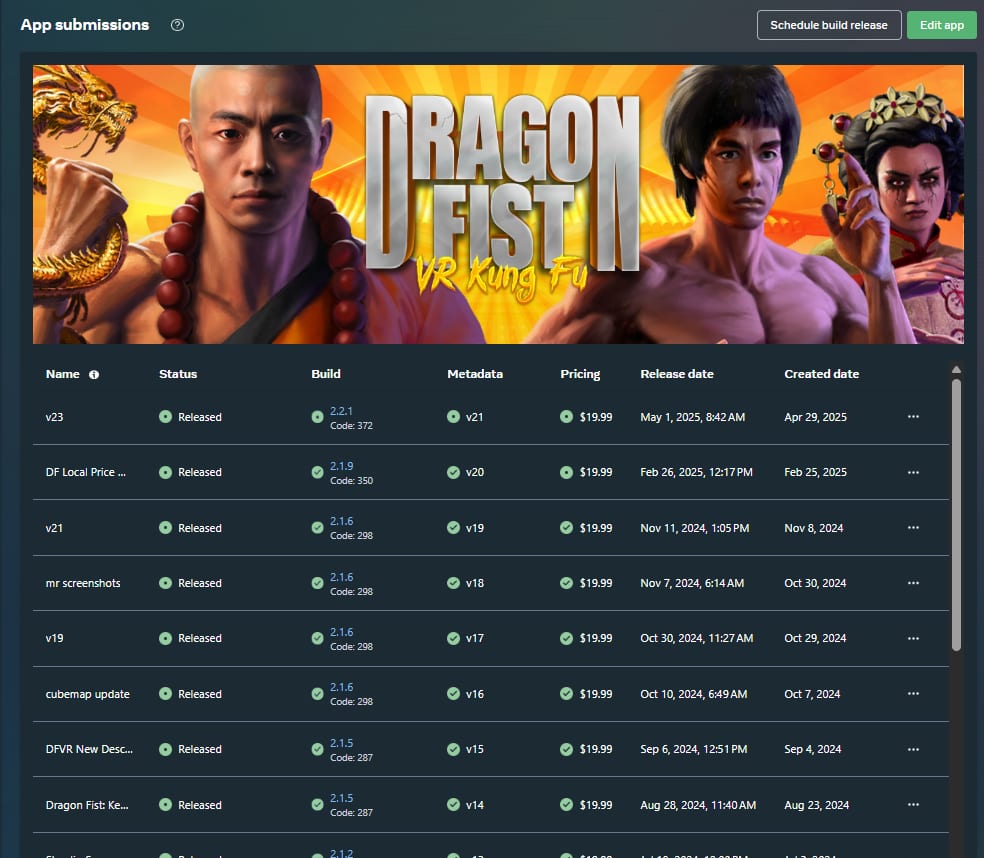
Task: Click the Pricing column header
Action: 580,374
